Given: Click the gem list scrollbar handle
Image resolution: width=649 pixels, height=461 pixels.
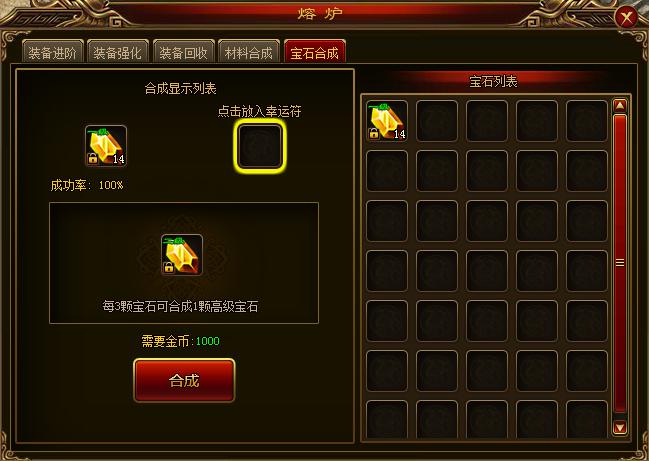Looking at the screenshot, I should [x=620, y=263].
